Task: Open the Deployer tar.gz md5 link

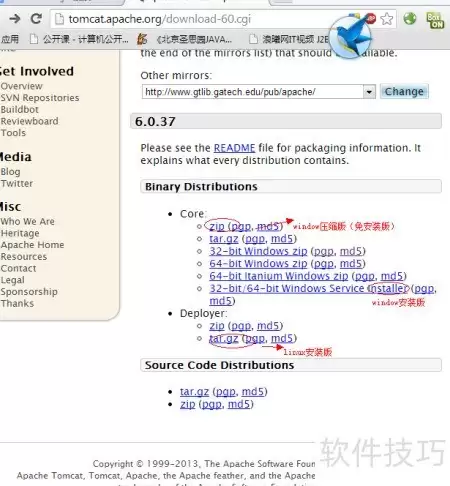Action: click(282, 338)
